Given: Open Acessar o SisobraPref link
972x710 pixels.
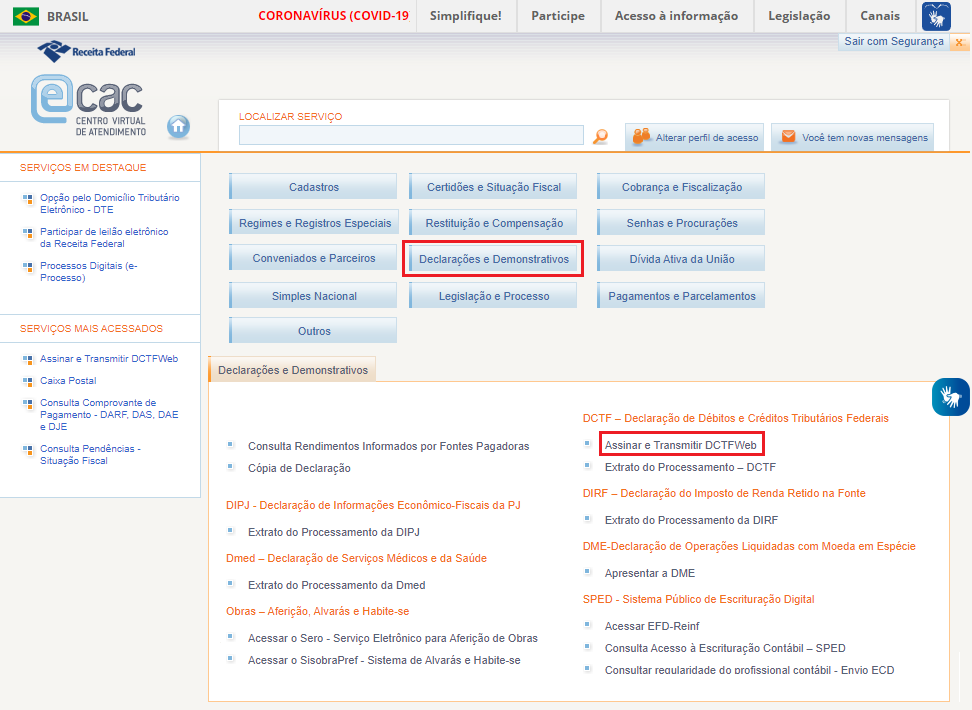Looking at the screenshot, I should 384,660.
